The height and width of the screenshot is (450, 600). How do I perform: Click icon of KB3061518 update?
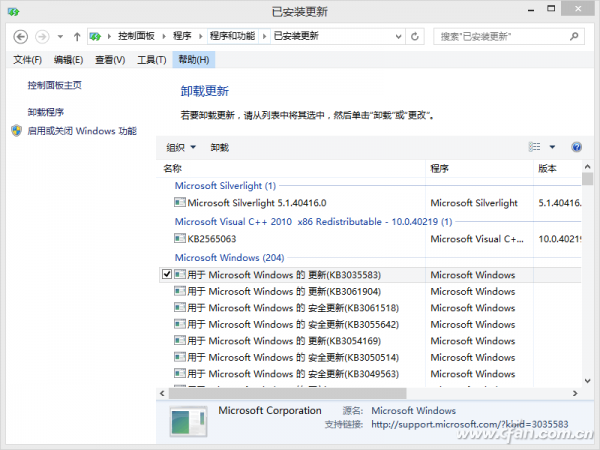179,307
